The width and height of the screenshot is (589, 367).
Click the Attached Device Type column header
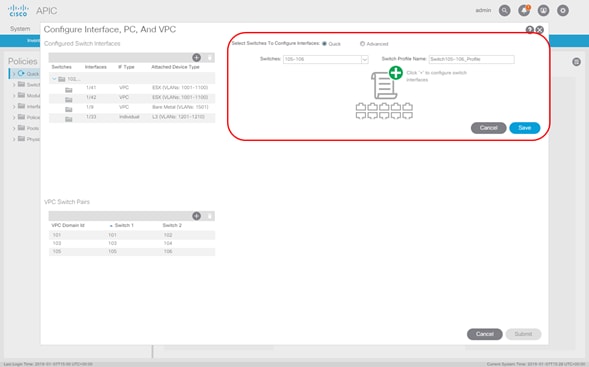point(175,67)
